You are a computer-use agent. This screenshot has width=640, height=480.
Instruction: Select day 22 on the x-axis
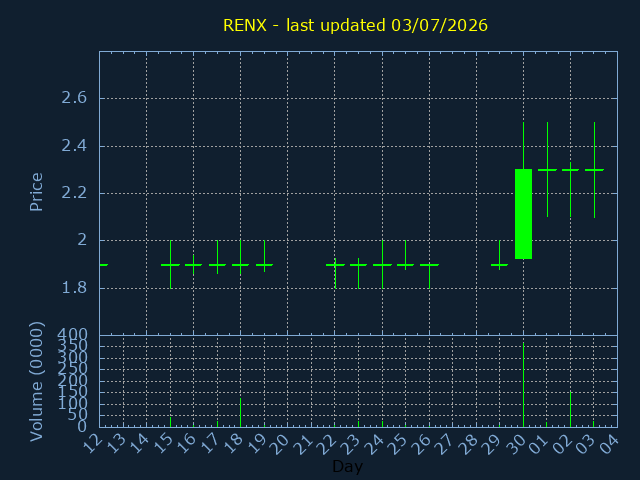(330, 444)
